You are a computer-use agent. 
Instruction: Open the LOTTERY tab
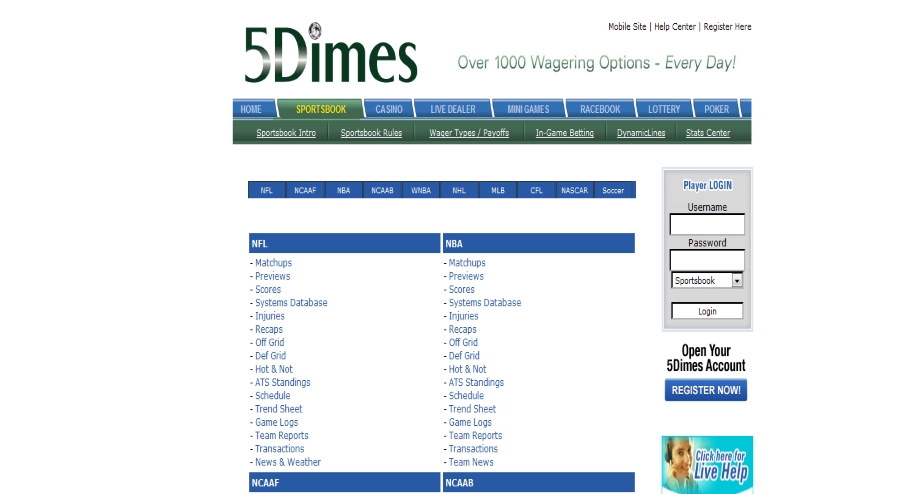[x=664, y=109]
